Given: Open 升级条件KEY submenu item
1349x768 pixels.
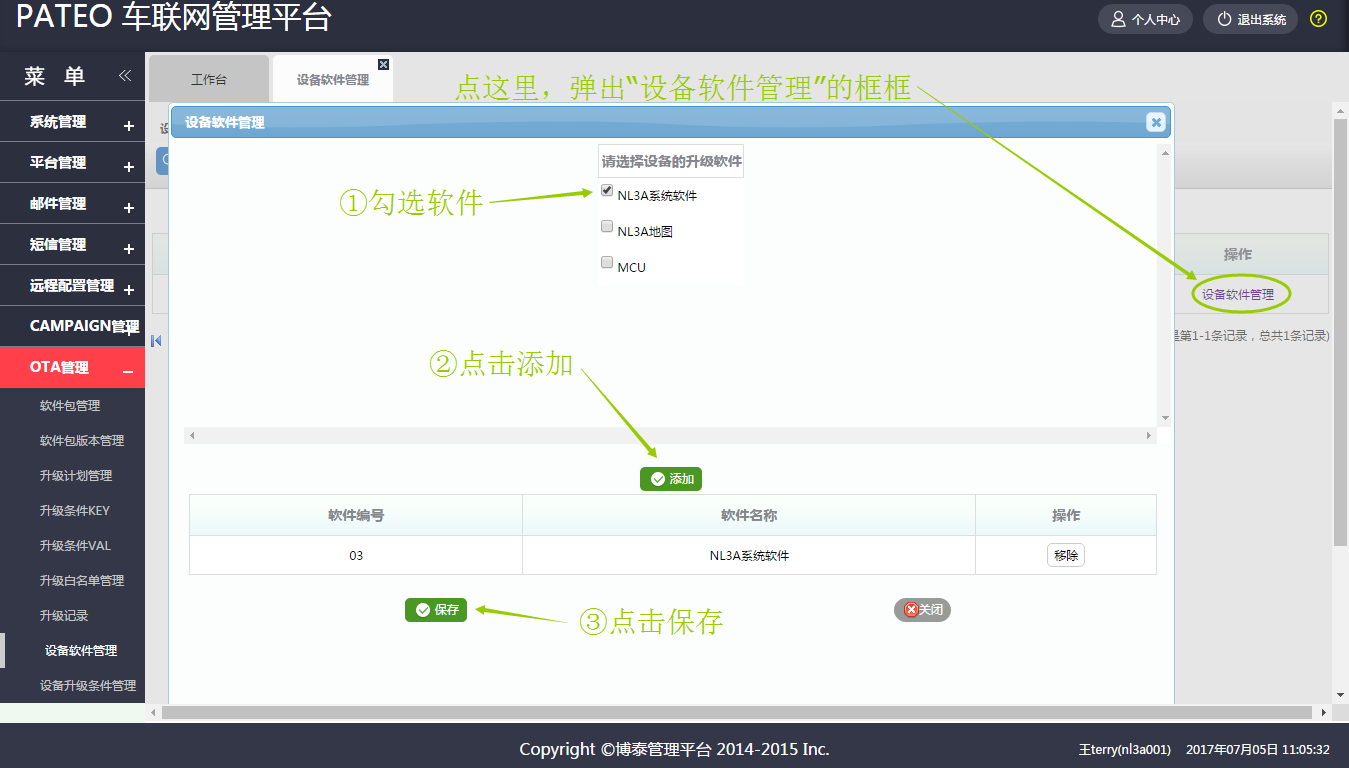Looking at the screenshot, I should coord(75,511).
